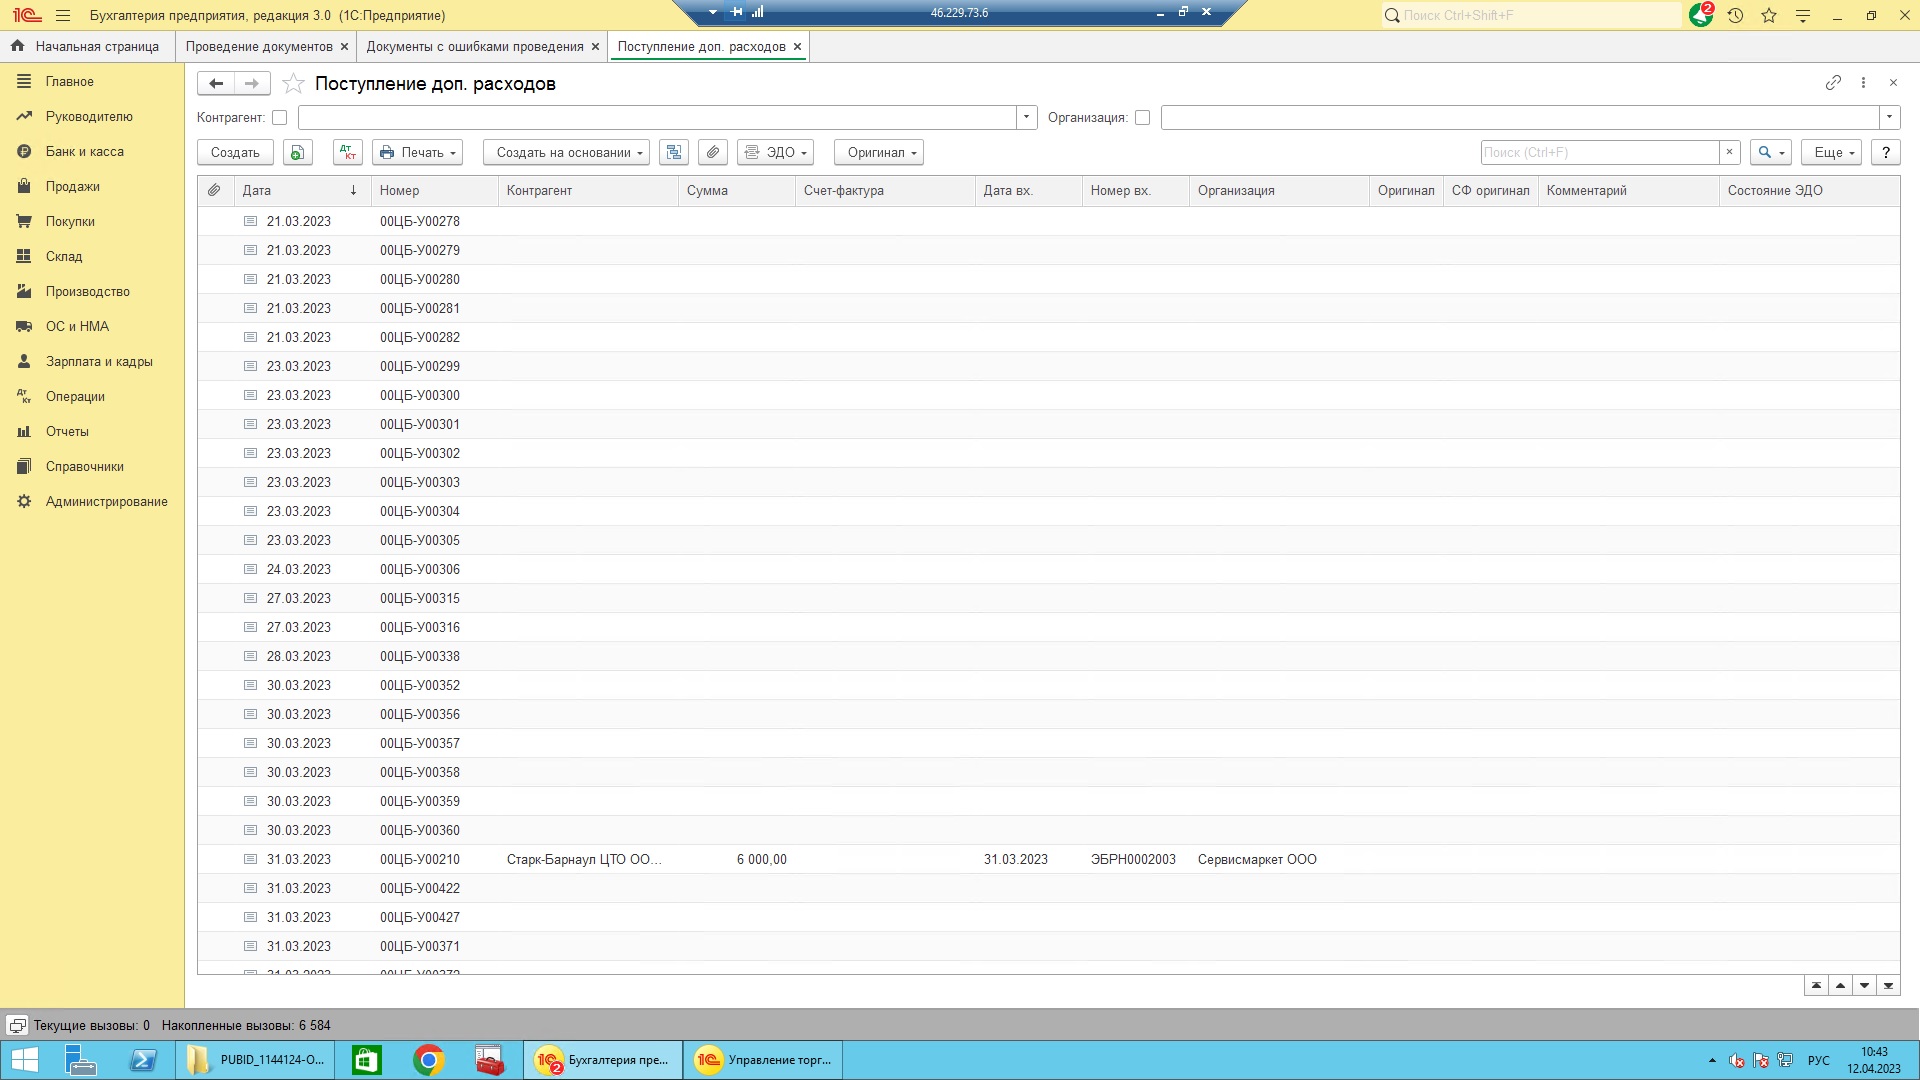The height and width of the screenshot is (1080, 1920).
Task: Click the related documents structure icon
Action: click(674, 152)
